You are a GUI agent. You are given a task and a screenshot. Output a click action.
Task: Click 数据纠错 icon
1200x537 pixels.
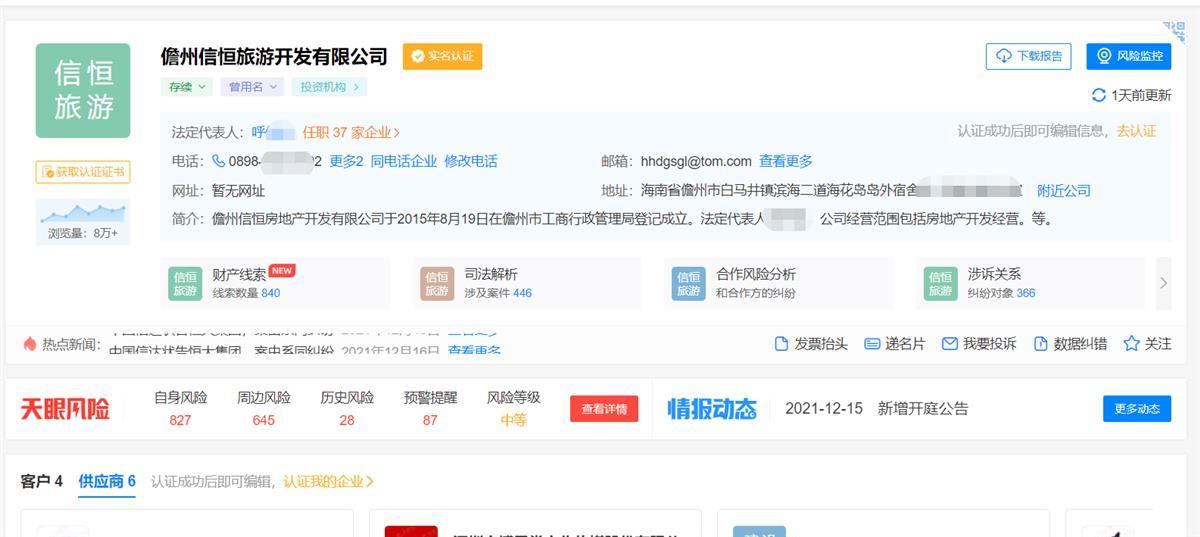(1041, 344)
